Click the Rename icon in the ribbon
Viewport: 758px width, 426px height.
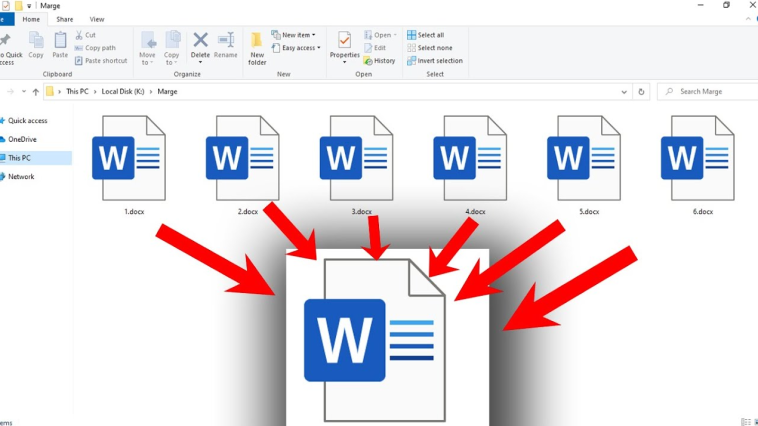point(226,41)
